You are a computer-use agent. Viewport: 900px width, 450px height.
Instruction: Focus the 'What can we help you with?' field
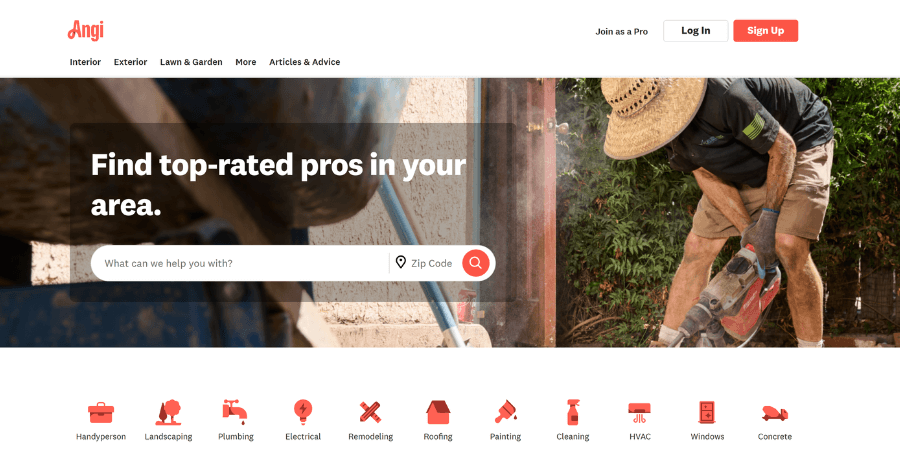(x=240, y=263)
